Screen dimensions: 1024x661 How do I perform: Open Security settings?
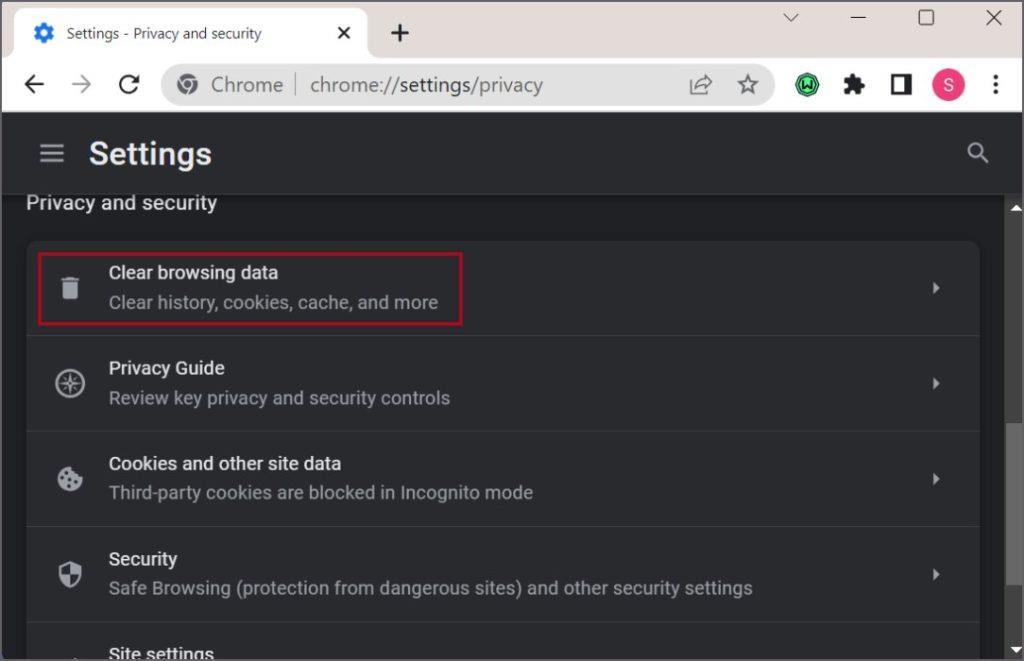tap(503, 574)
